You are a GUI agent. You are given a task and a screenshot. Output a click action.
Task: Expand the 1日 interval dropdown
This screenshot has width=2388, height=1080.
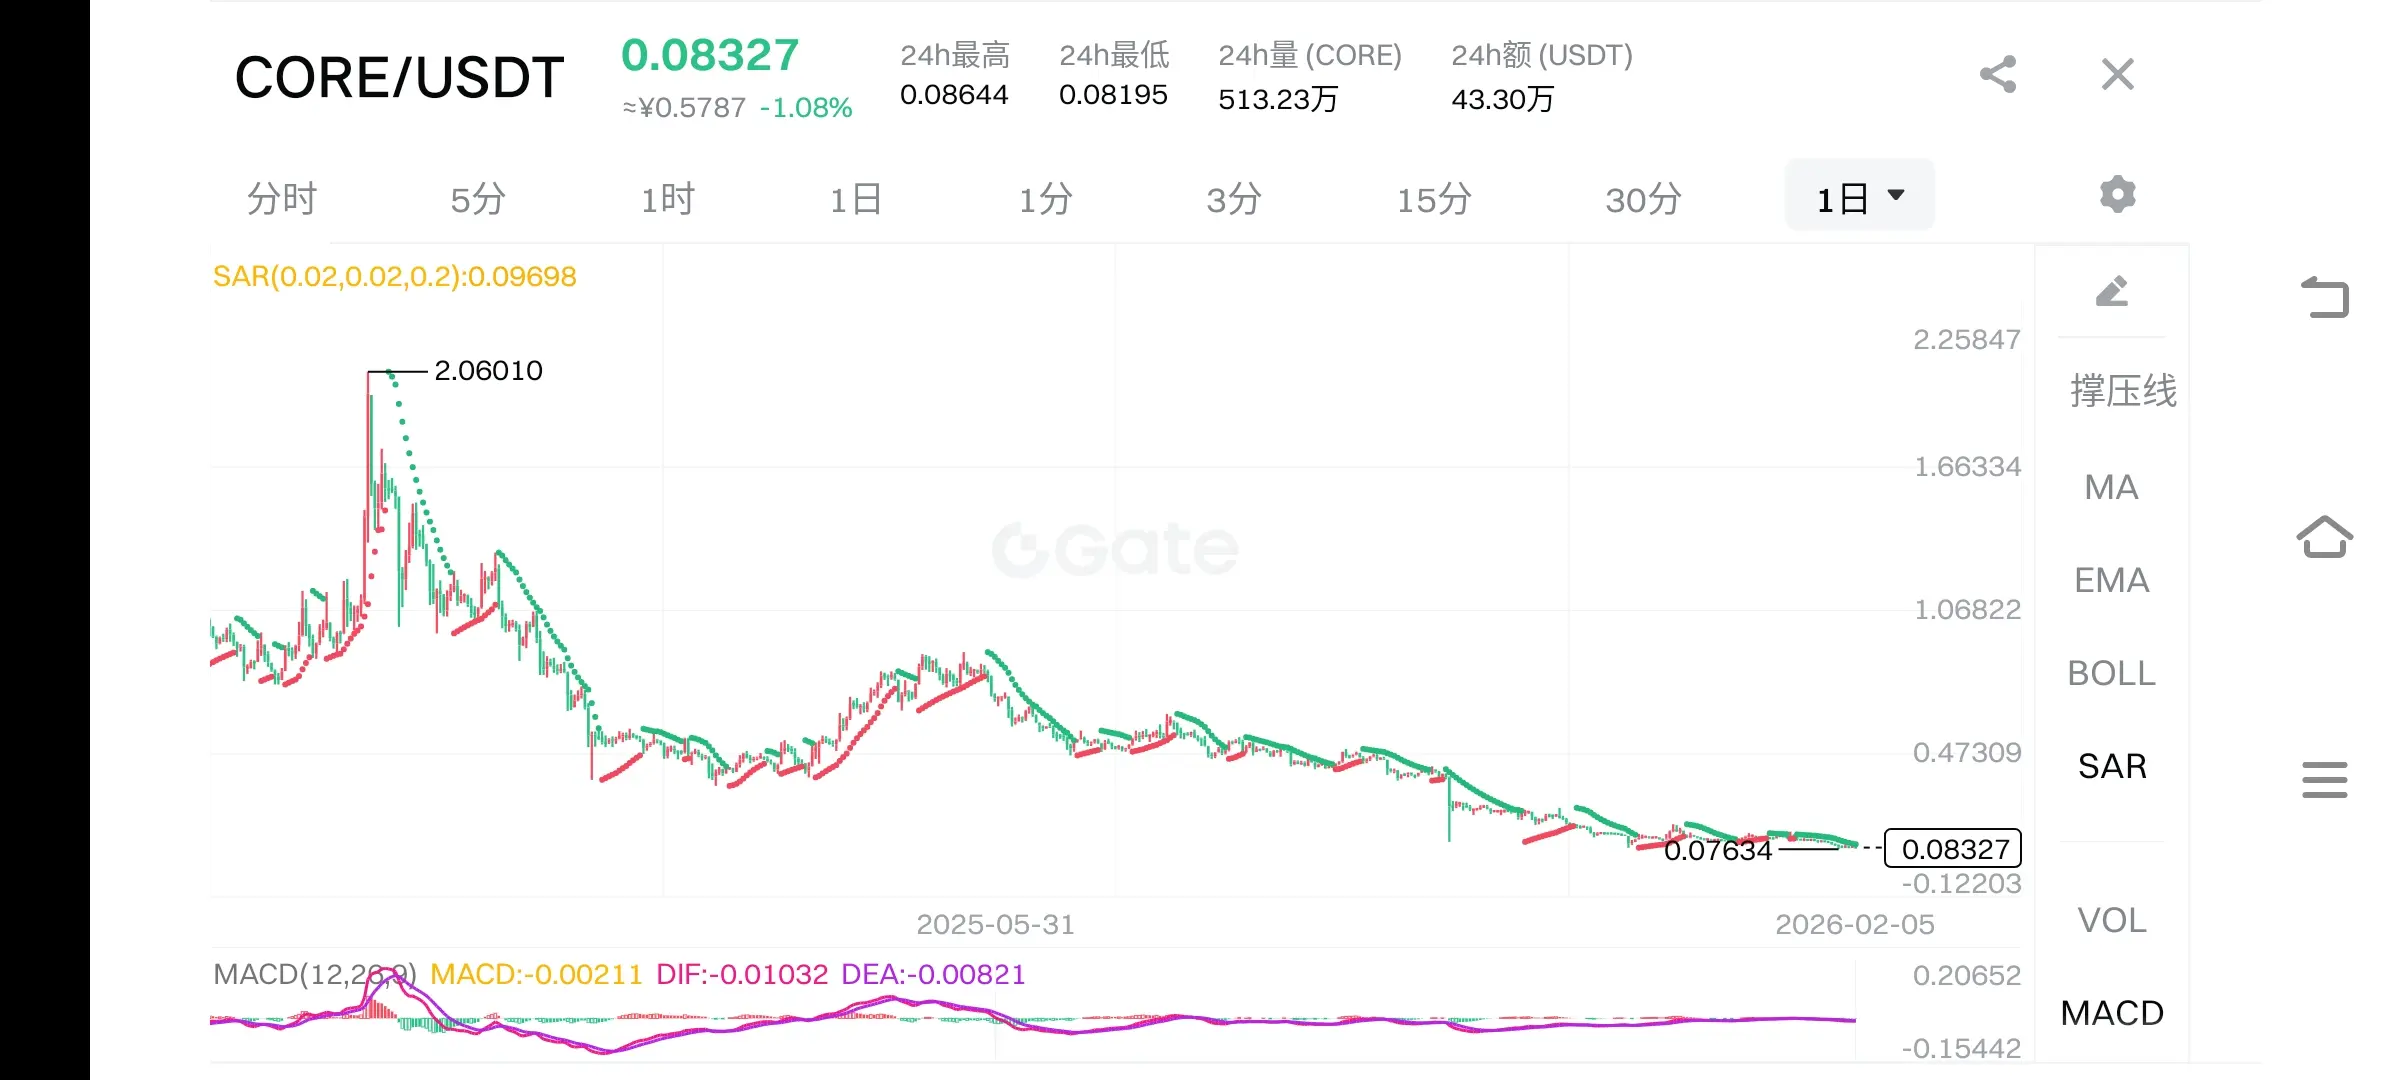1860,199
